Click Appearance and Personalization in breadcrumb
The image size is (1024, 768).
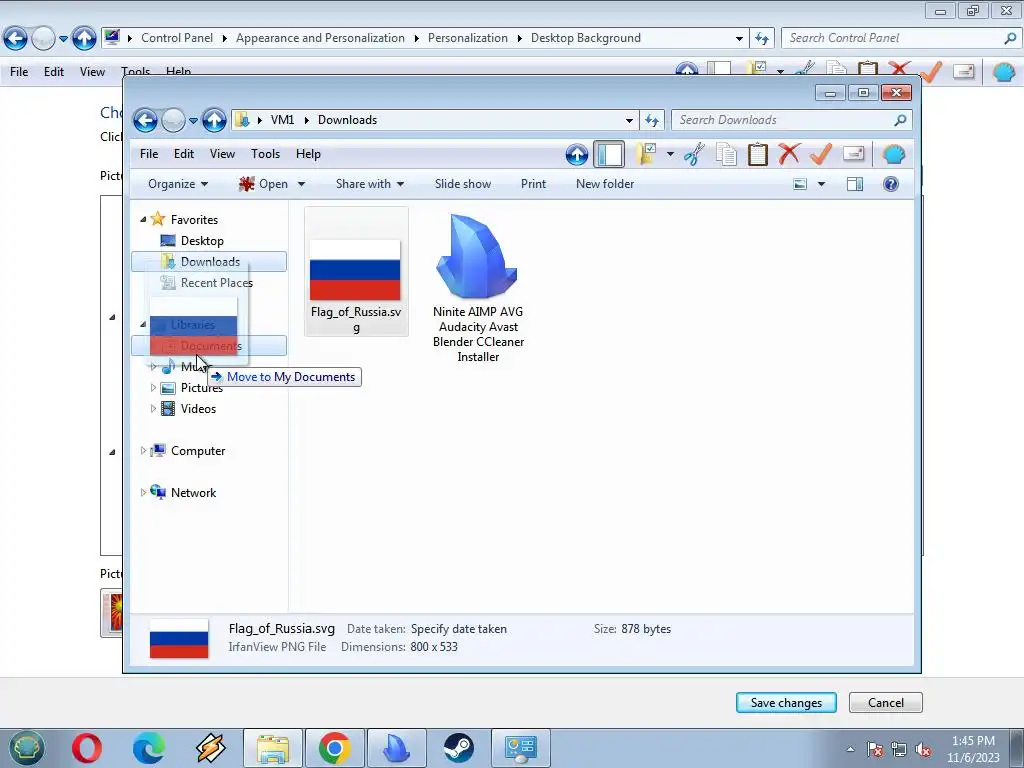[320, 38]
